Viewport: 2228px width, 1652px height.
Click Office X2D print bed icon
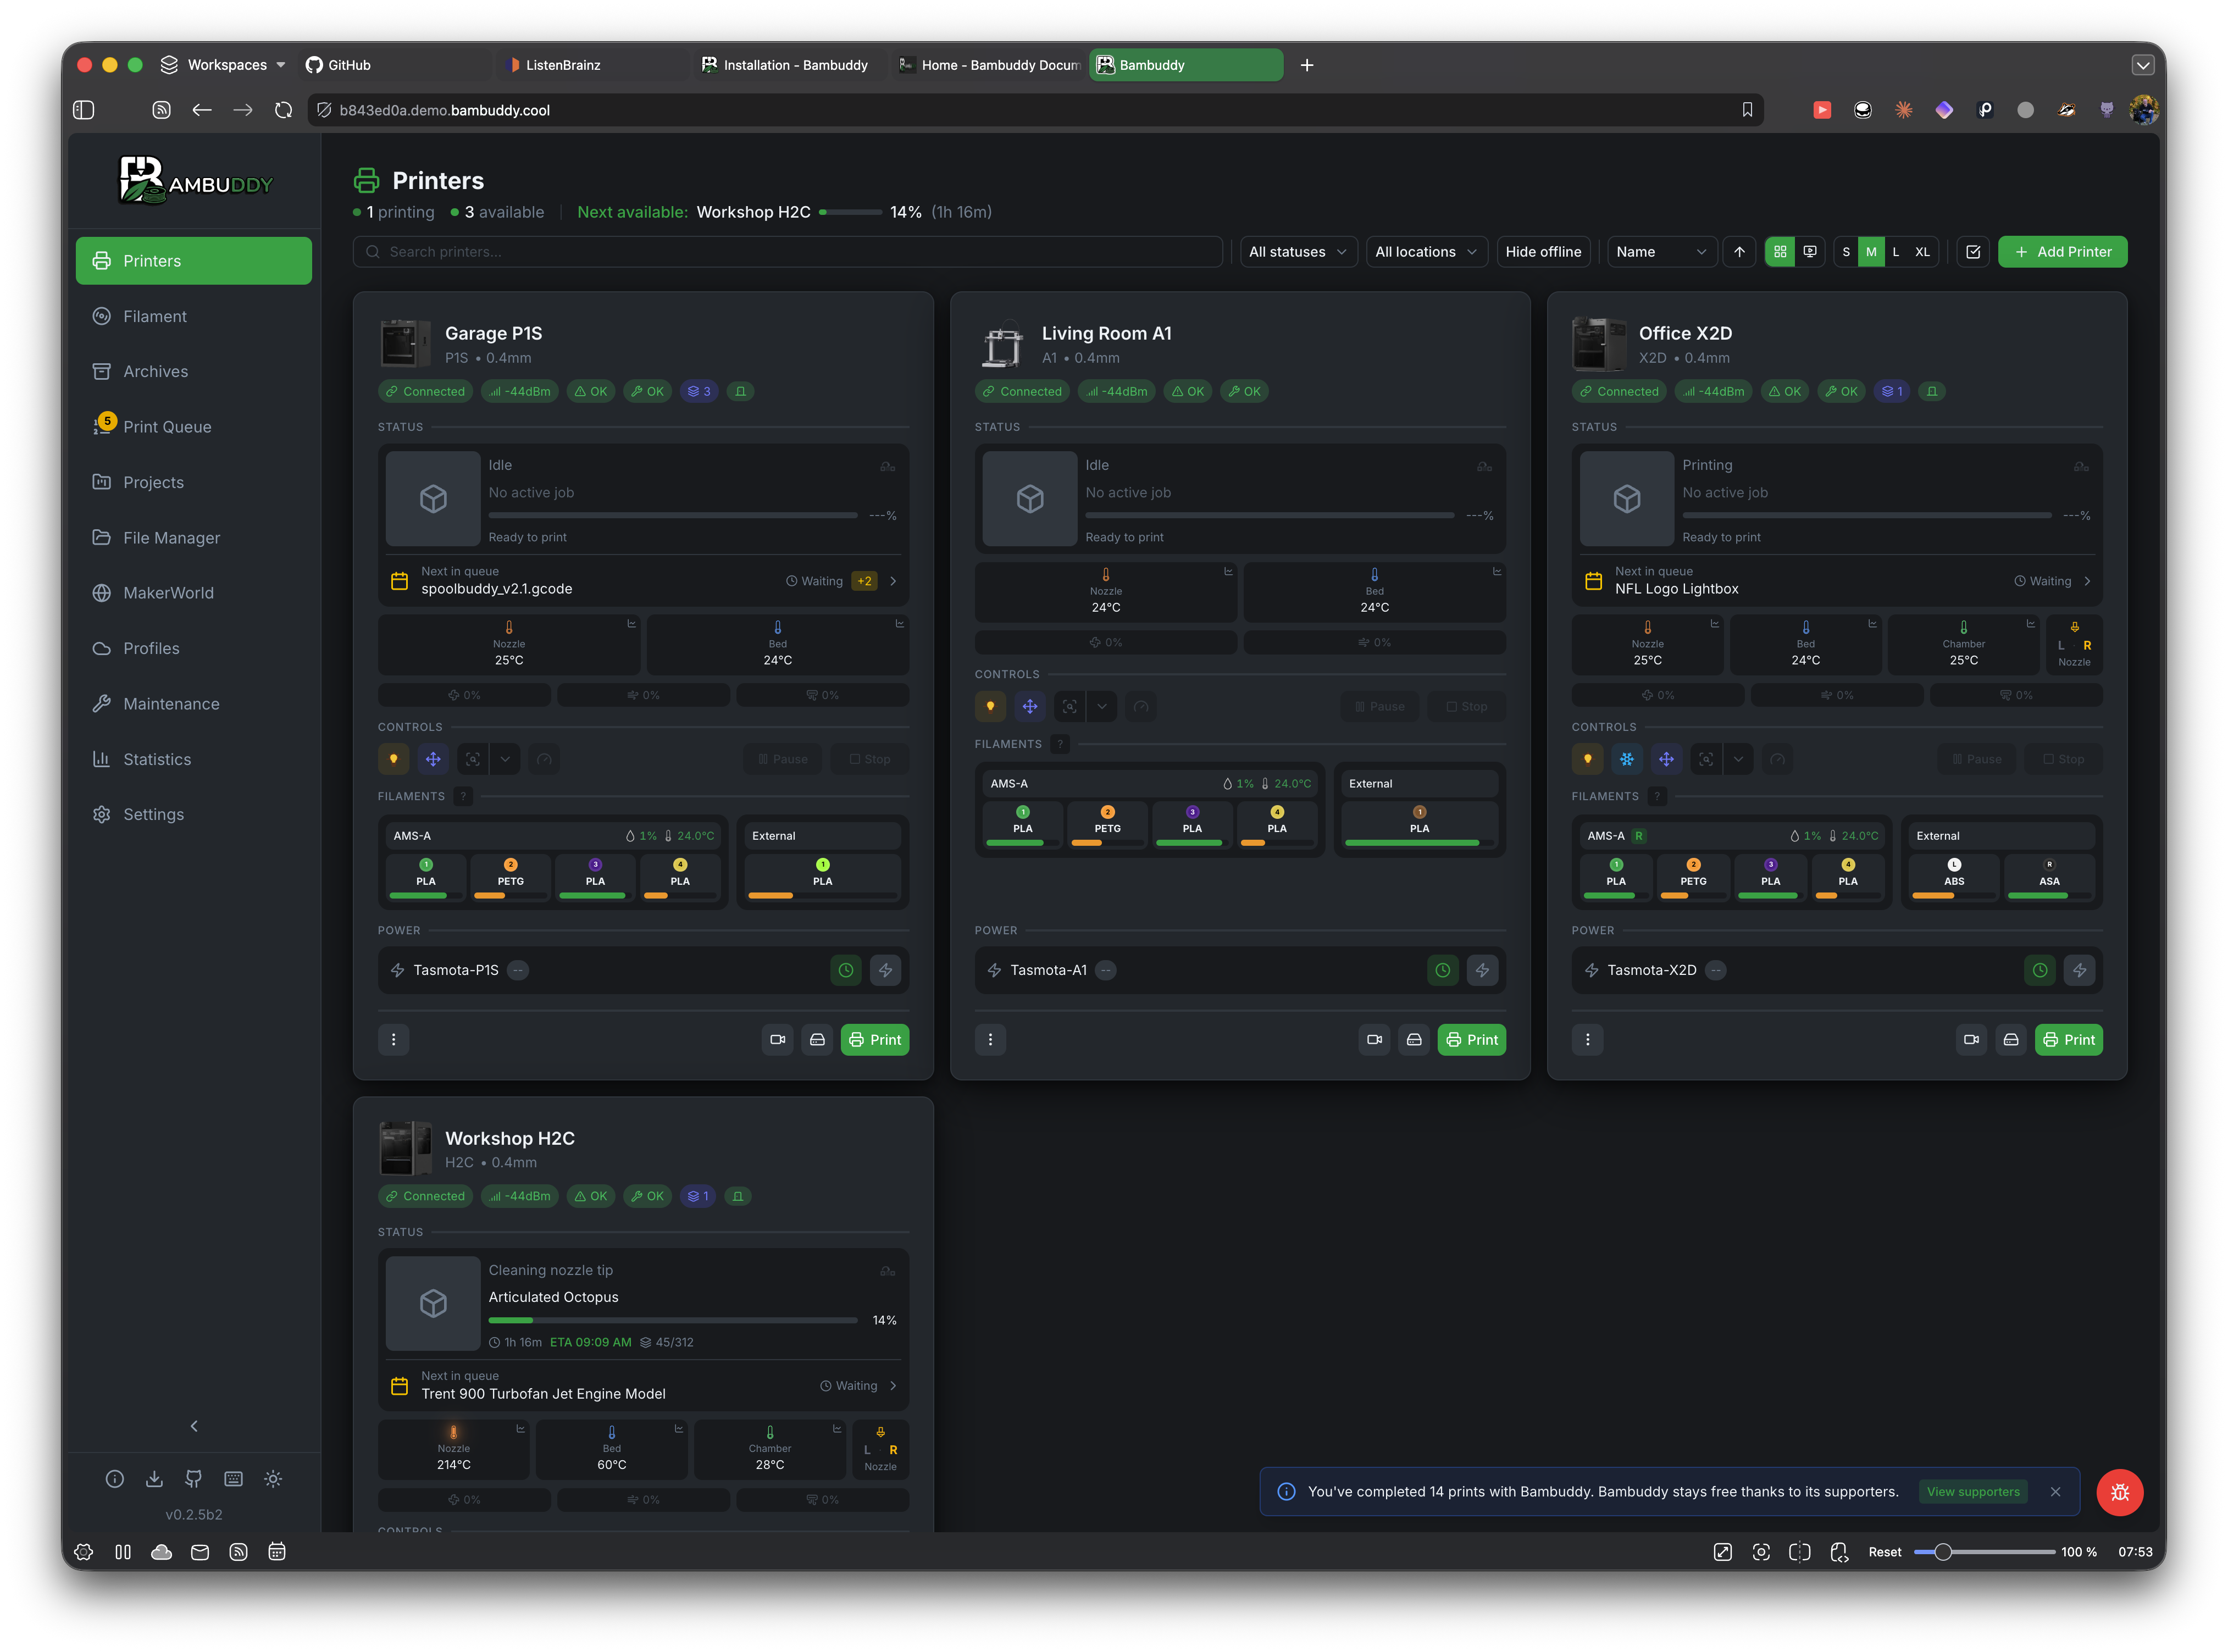click(2011, 1040)
